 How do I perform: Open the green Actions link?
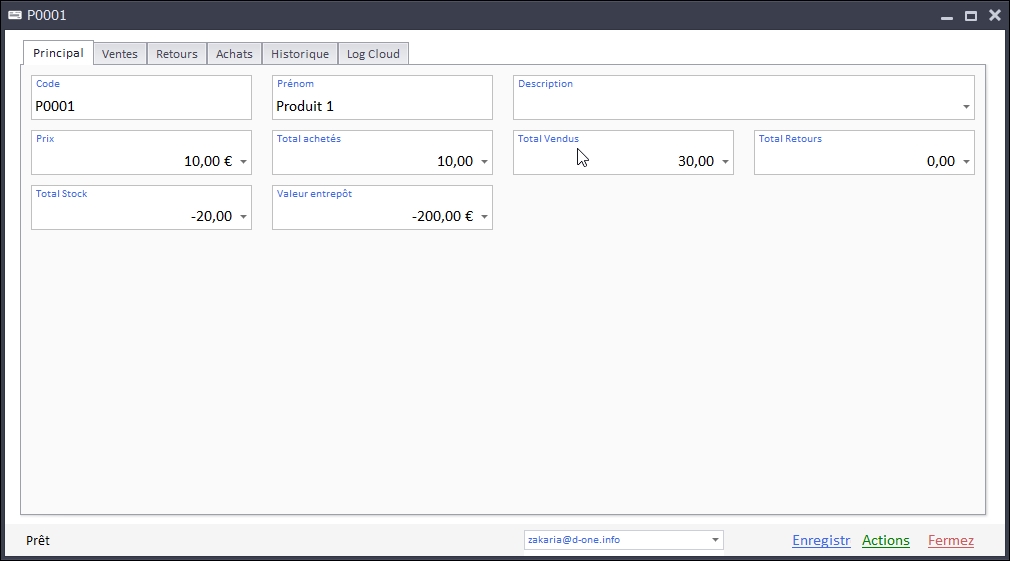[885, 541]
